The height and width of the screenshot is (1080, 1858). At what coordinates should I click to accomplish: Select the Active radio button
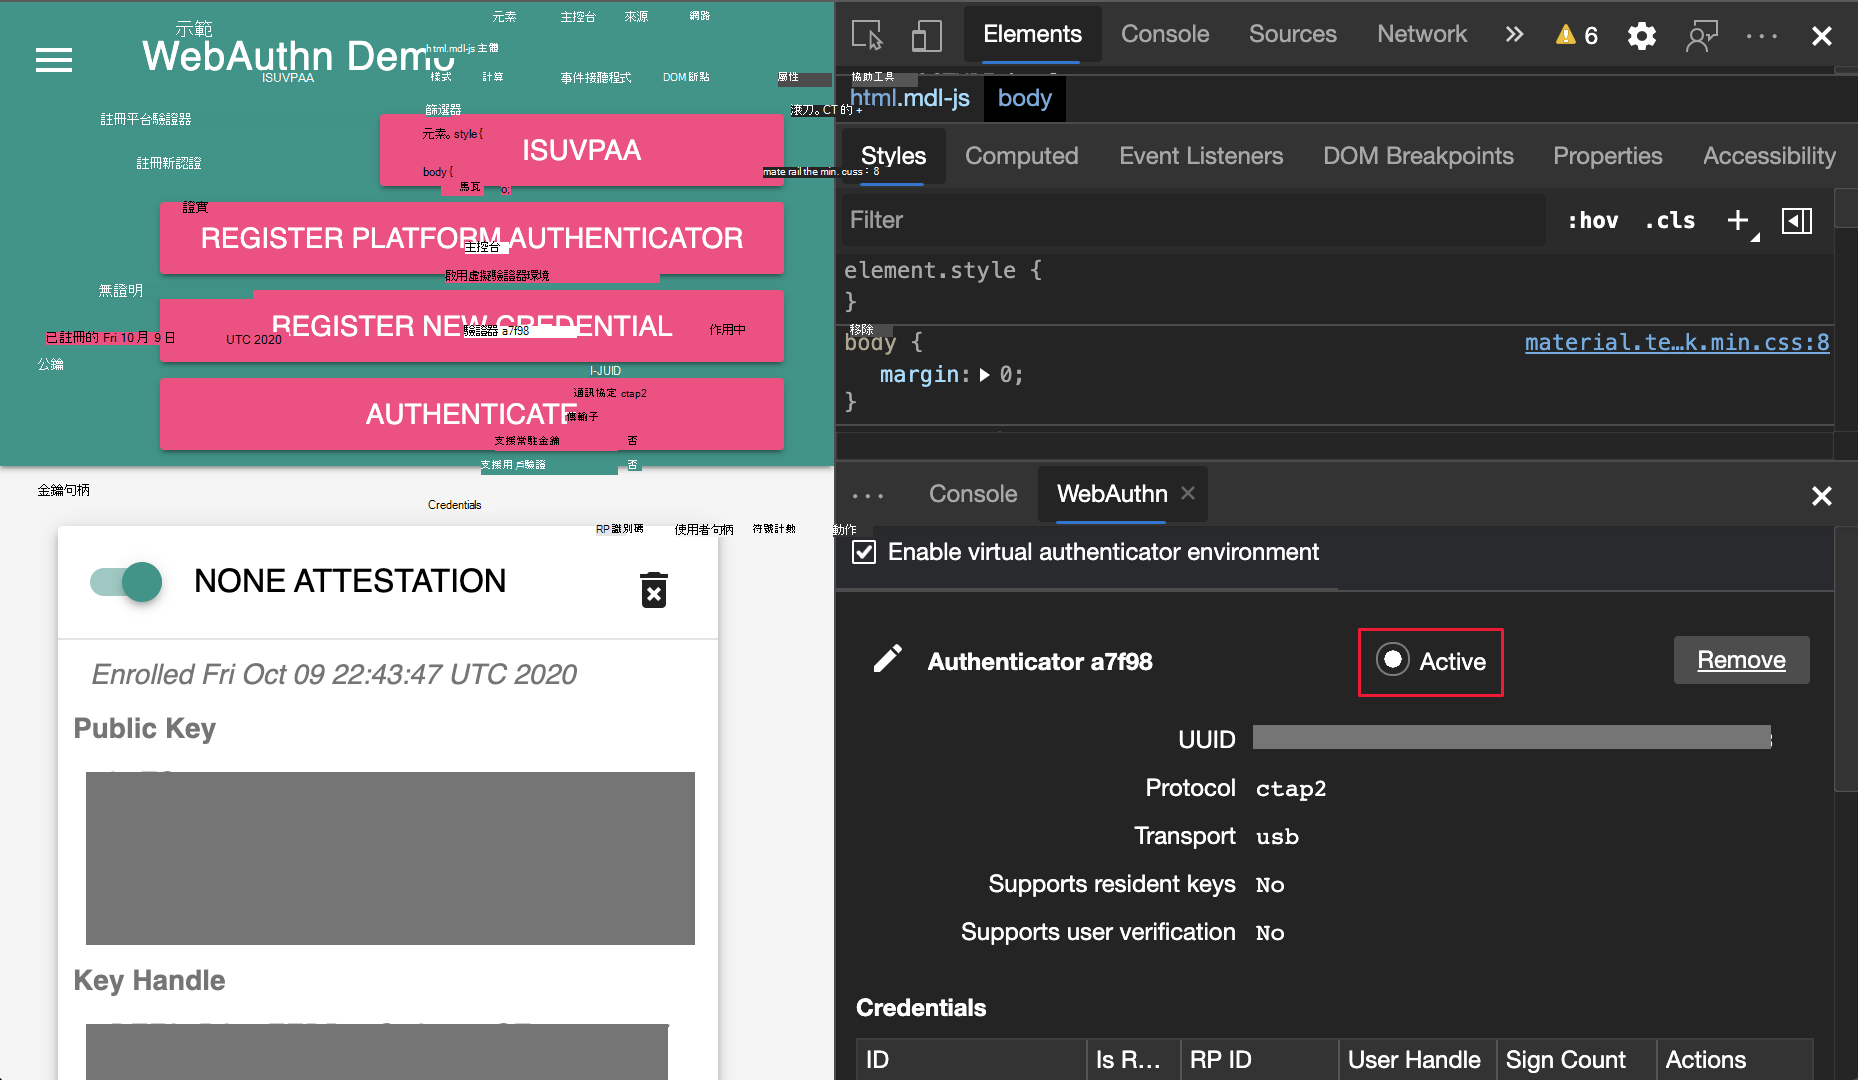coord(1394,660)
